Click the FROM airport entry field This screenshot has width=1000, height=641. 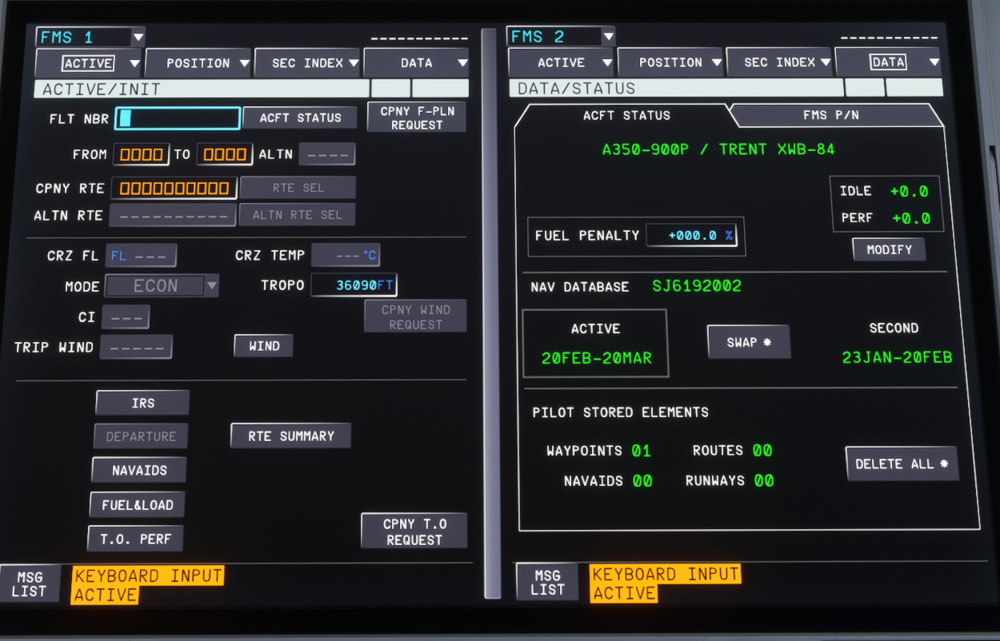pos(141,154)
